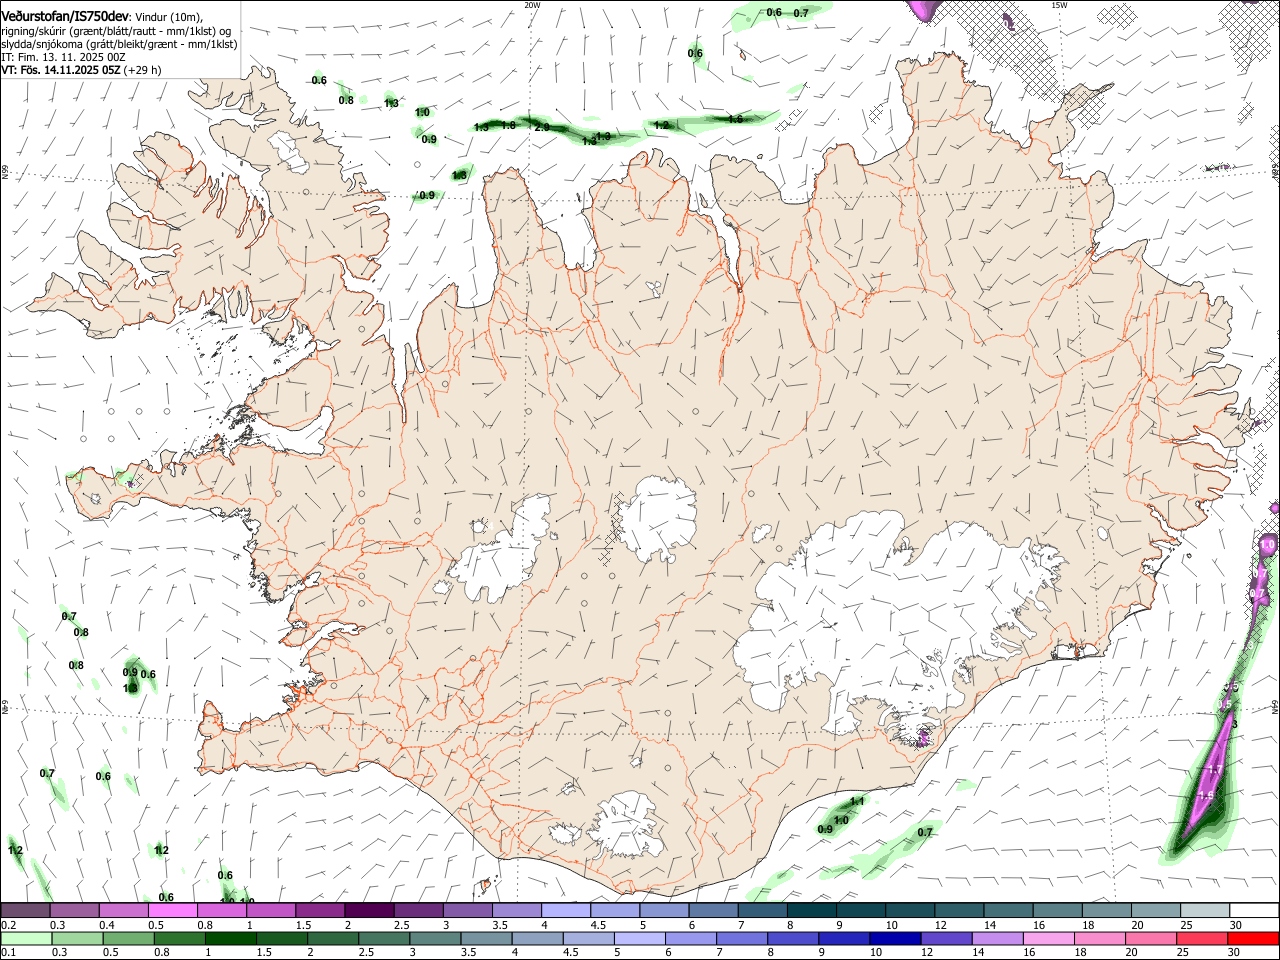Select the '4.5' label in the lower legend row
This screenshot has width=1280, height=960.
tap(569, 953)
